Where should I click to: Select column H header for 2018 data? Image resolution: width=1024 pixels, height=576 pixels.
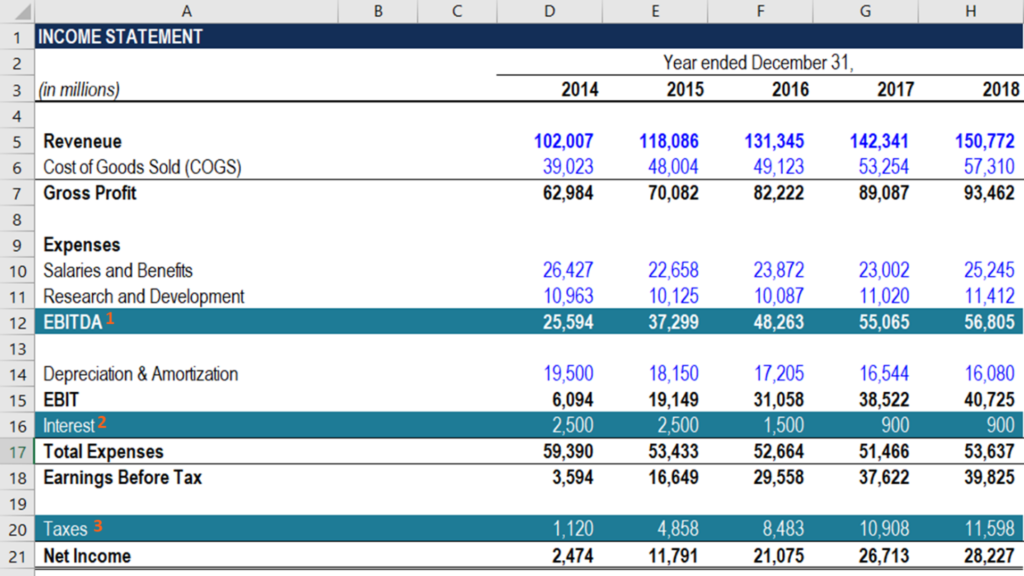969,11
